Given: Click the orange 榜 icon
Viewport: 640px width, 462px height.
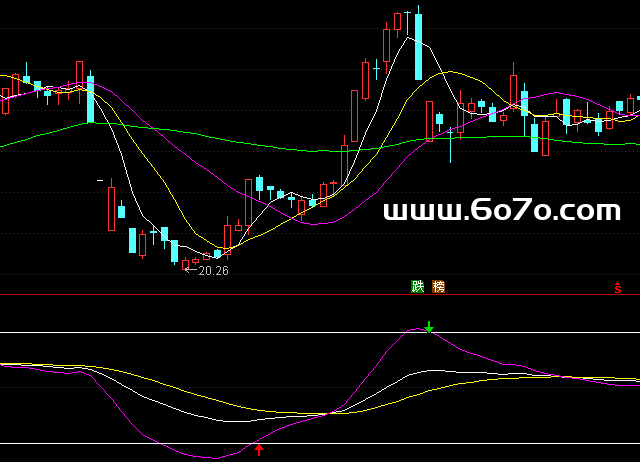Looking at the screenshot, I should tap(439, 287).
